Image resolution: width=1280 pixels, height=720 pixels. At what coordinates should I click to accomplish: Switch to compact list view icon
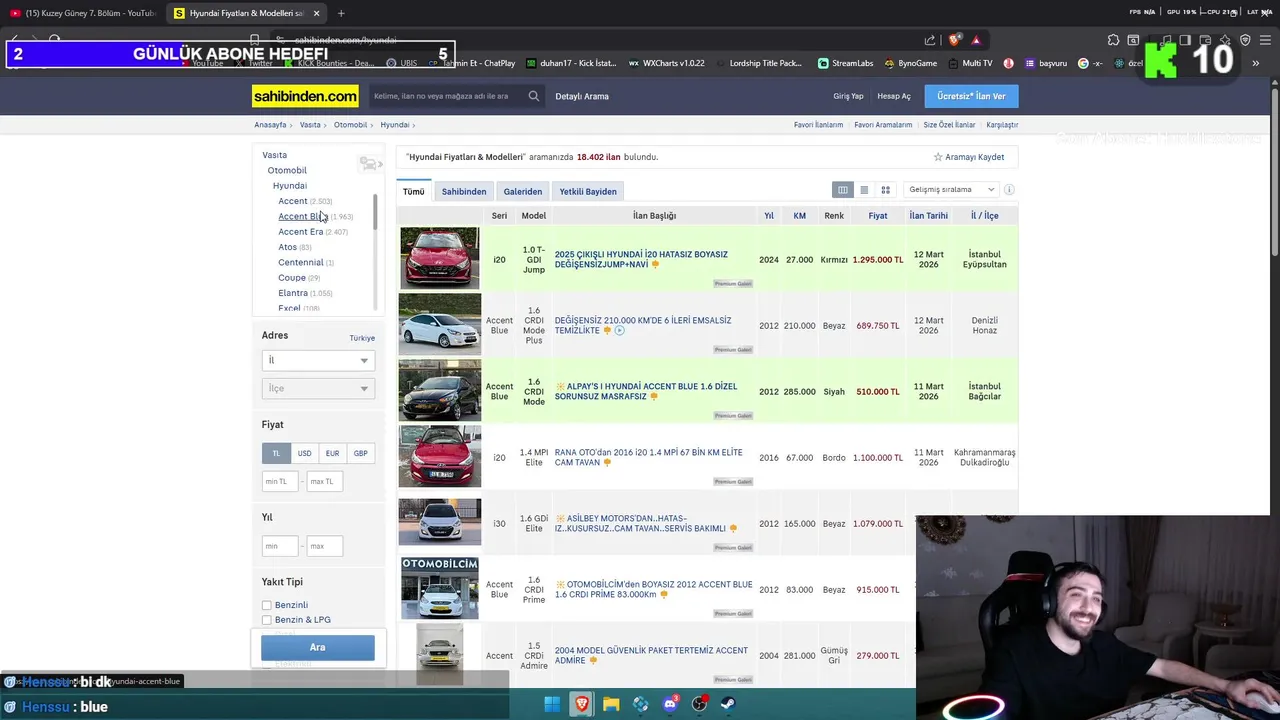864,190
